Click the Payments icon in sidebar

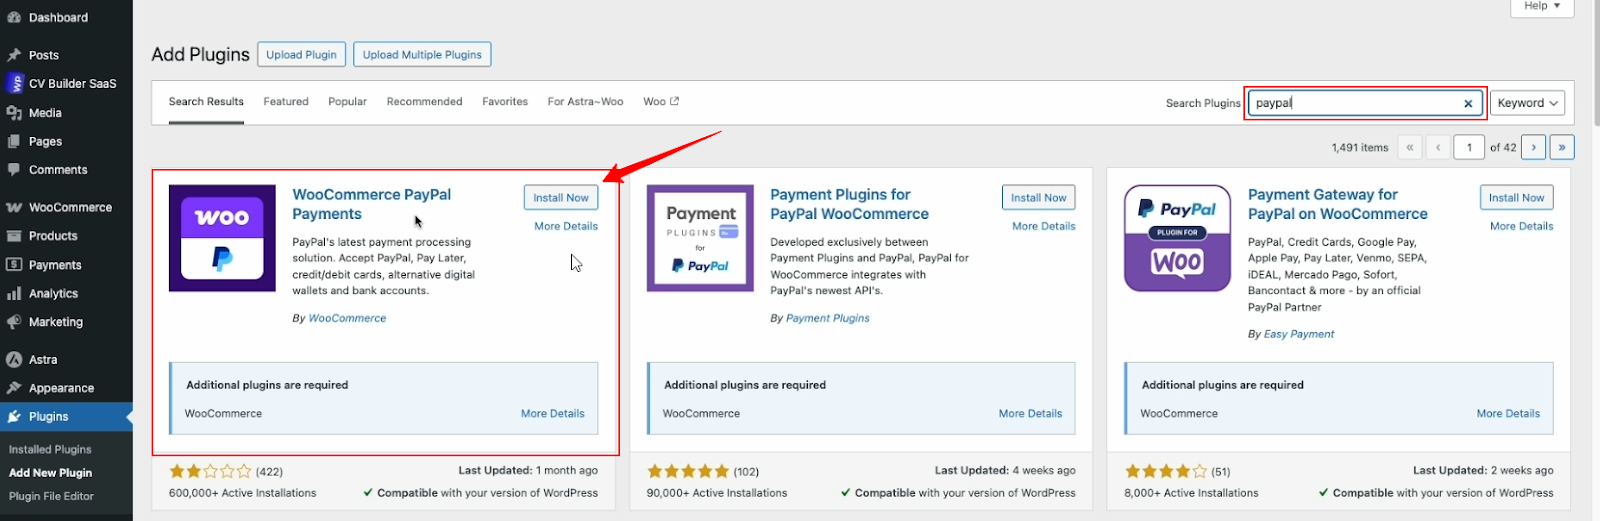(x=14, y=265)
